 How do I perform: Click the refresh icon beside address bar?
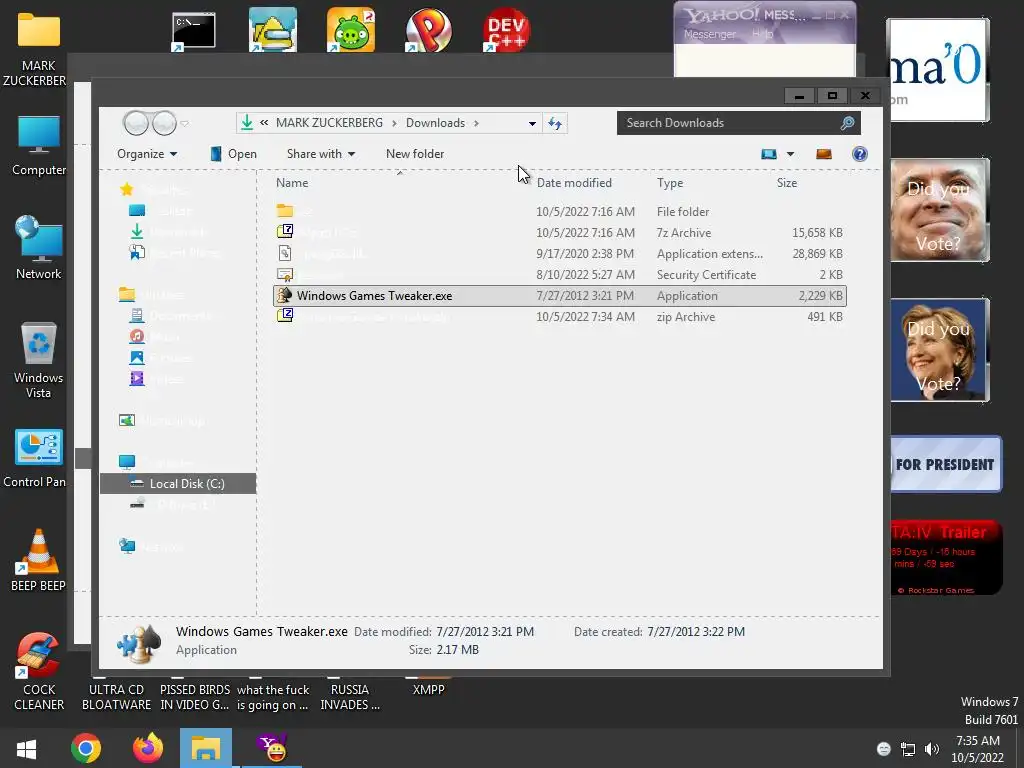coord(555,123)
